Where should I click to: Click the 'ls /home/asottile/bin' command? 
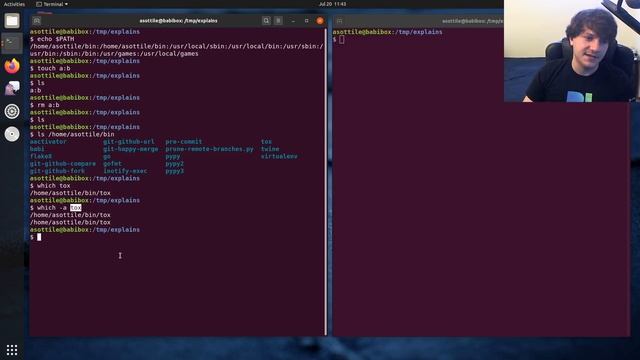click(72, 134)
